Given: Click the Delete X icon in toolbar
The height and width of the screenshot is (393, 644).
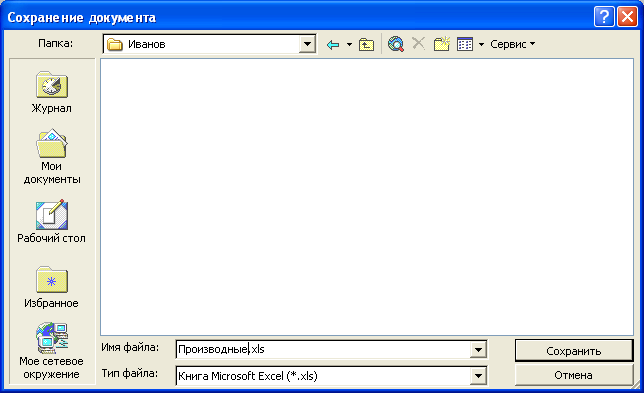Looking at the screenshot, I should 419,44.
